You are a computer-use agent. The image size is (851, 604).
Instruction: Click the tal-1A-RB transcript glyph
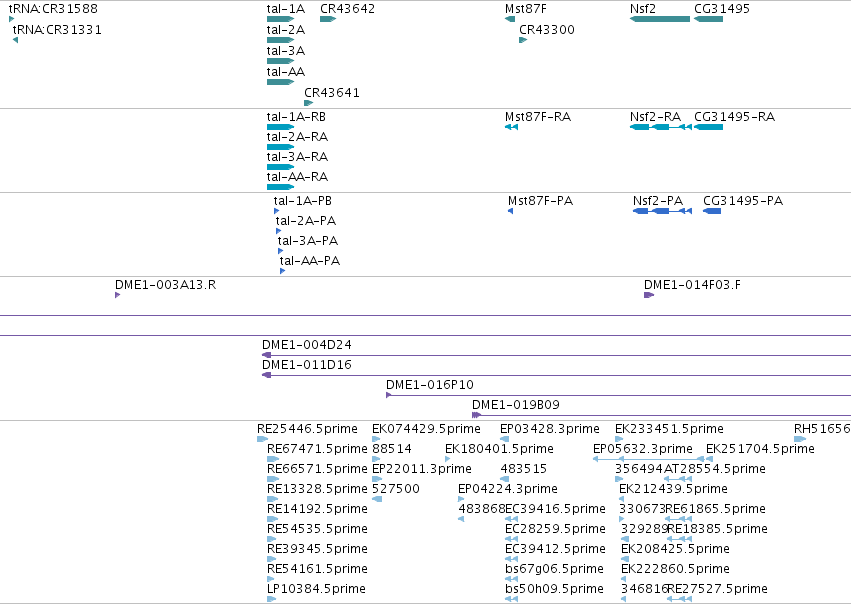click(x=280, y=127)
